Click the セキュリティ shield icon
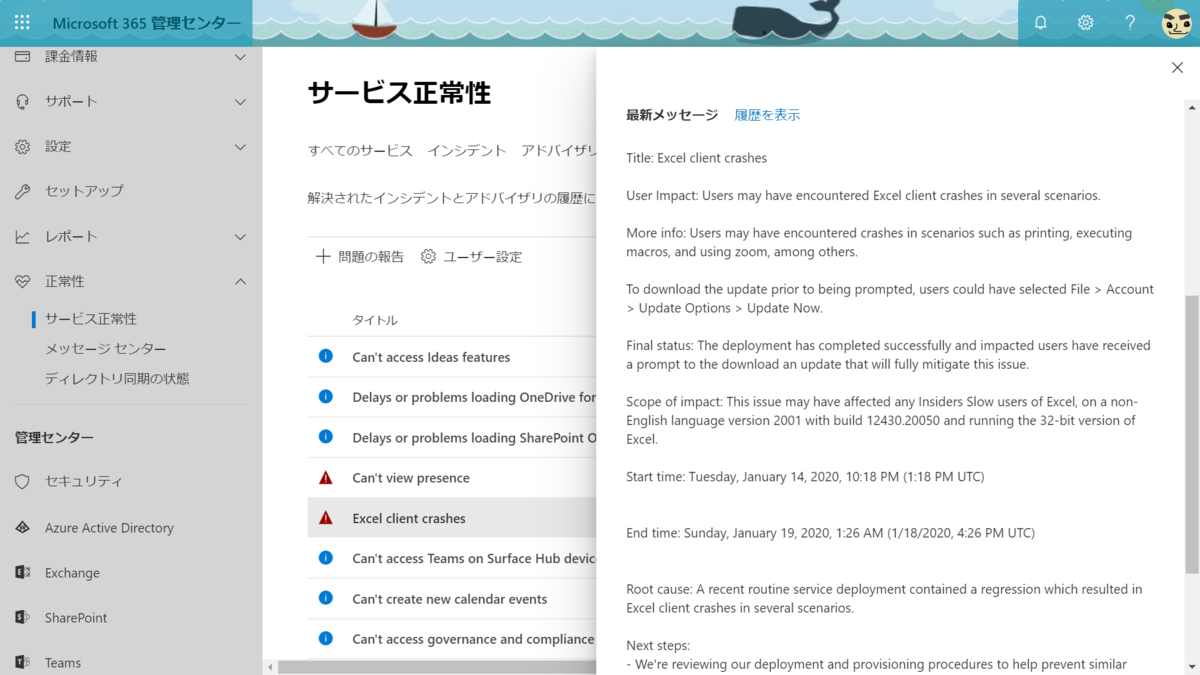1200x675 pixels. click(22, 482)
